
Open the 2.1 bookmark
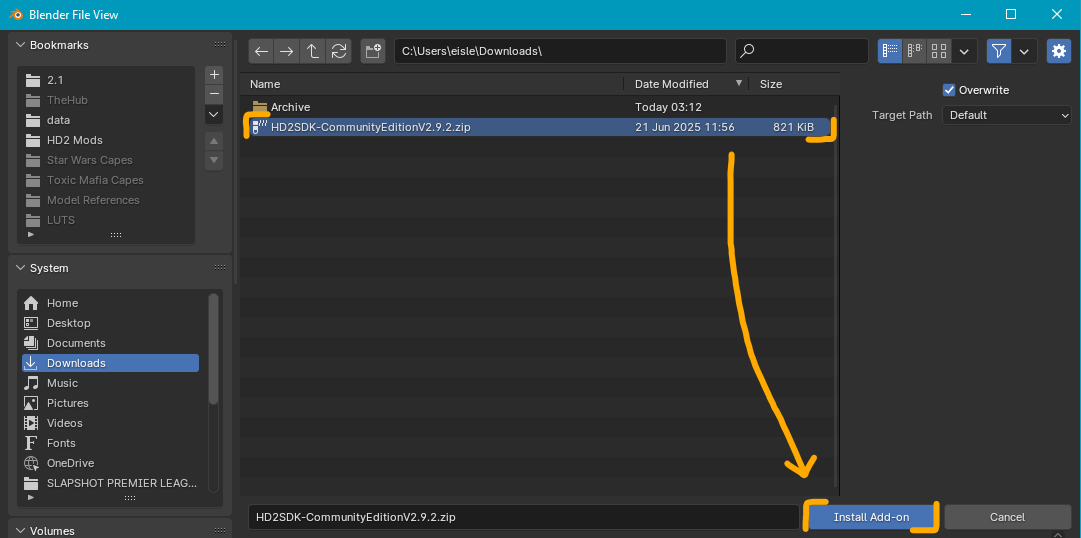pos(108,80)
